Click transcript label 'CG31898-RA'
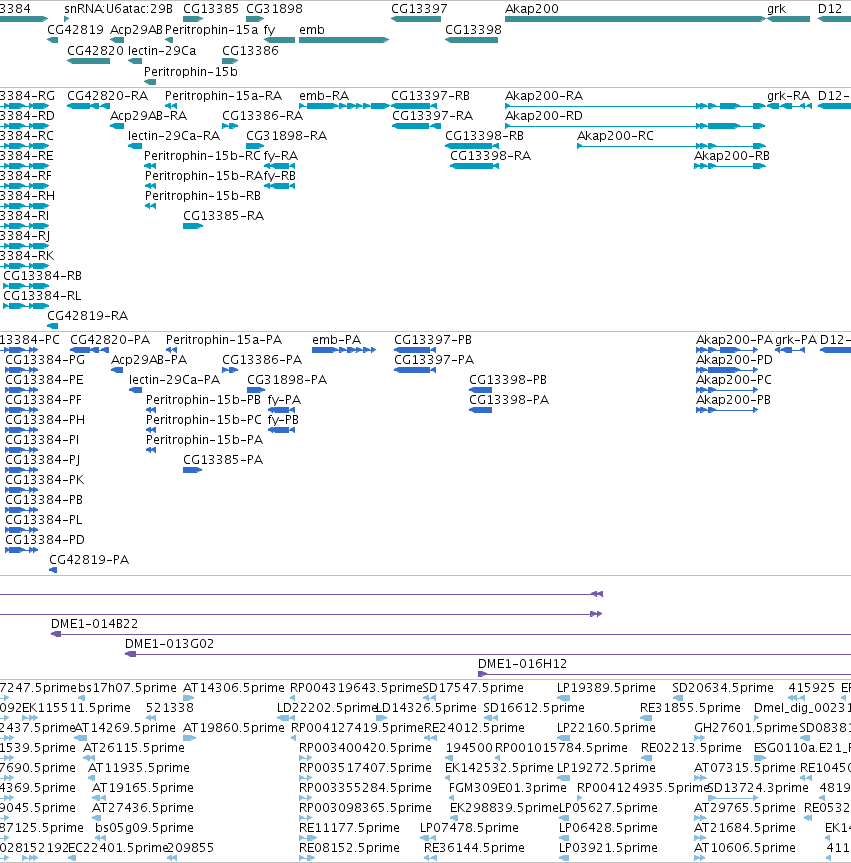 pos(286,136)
